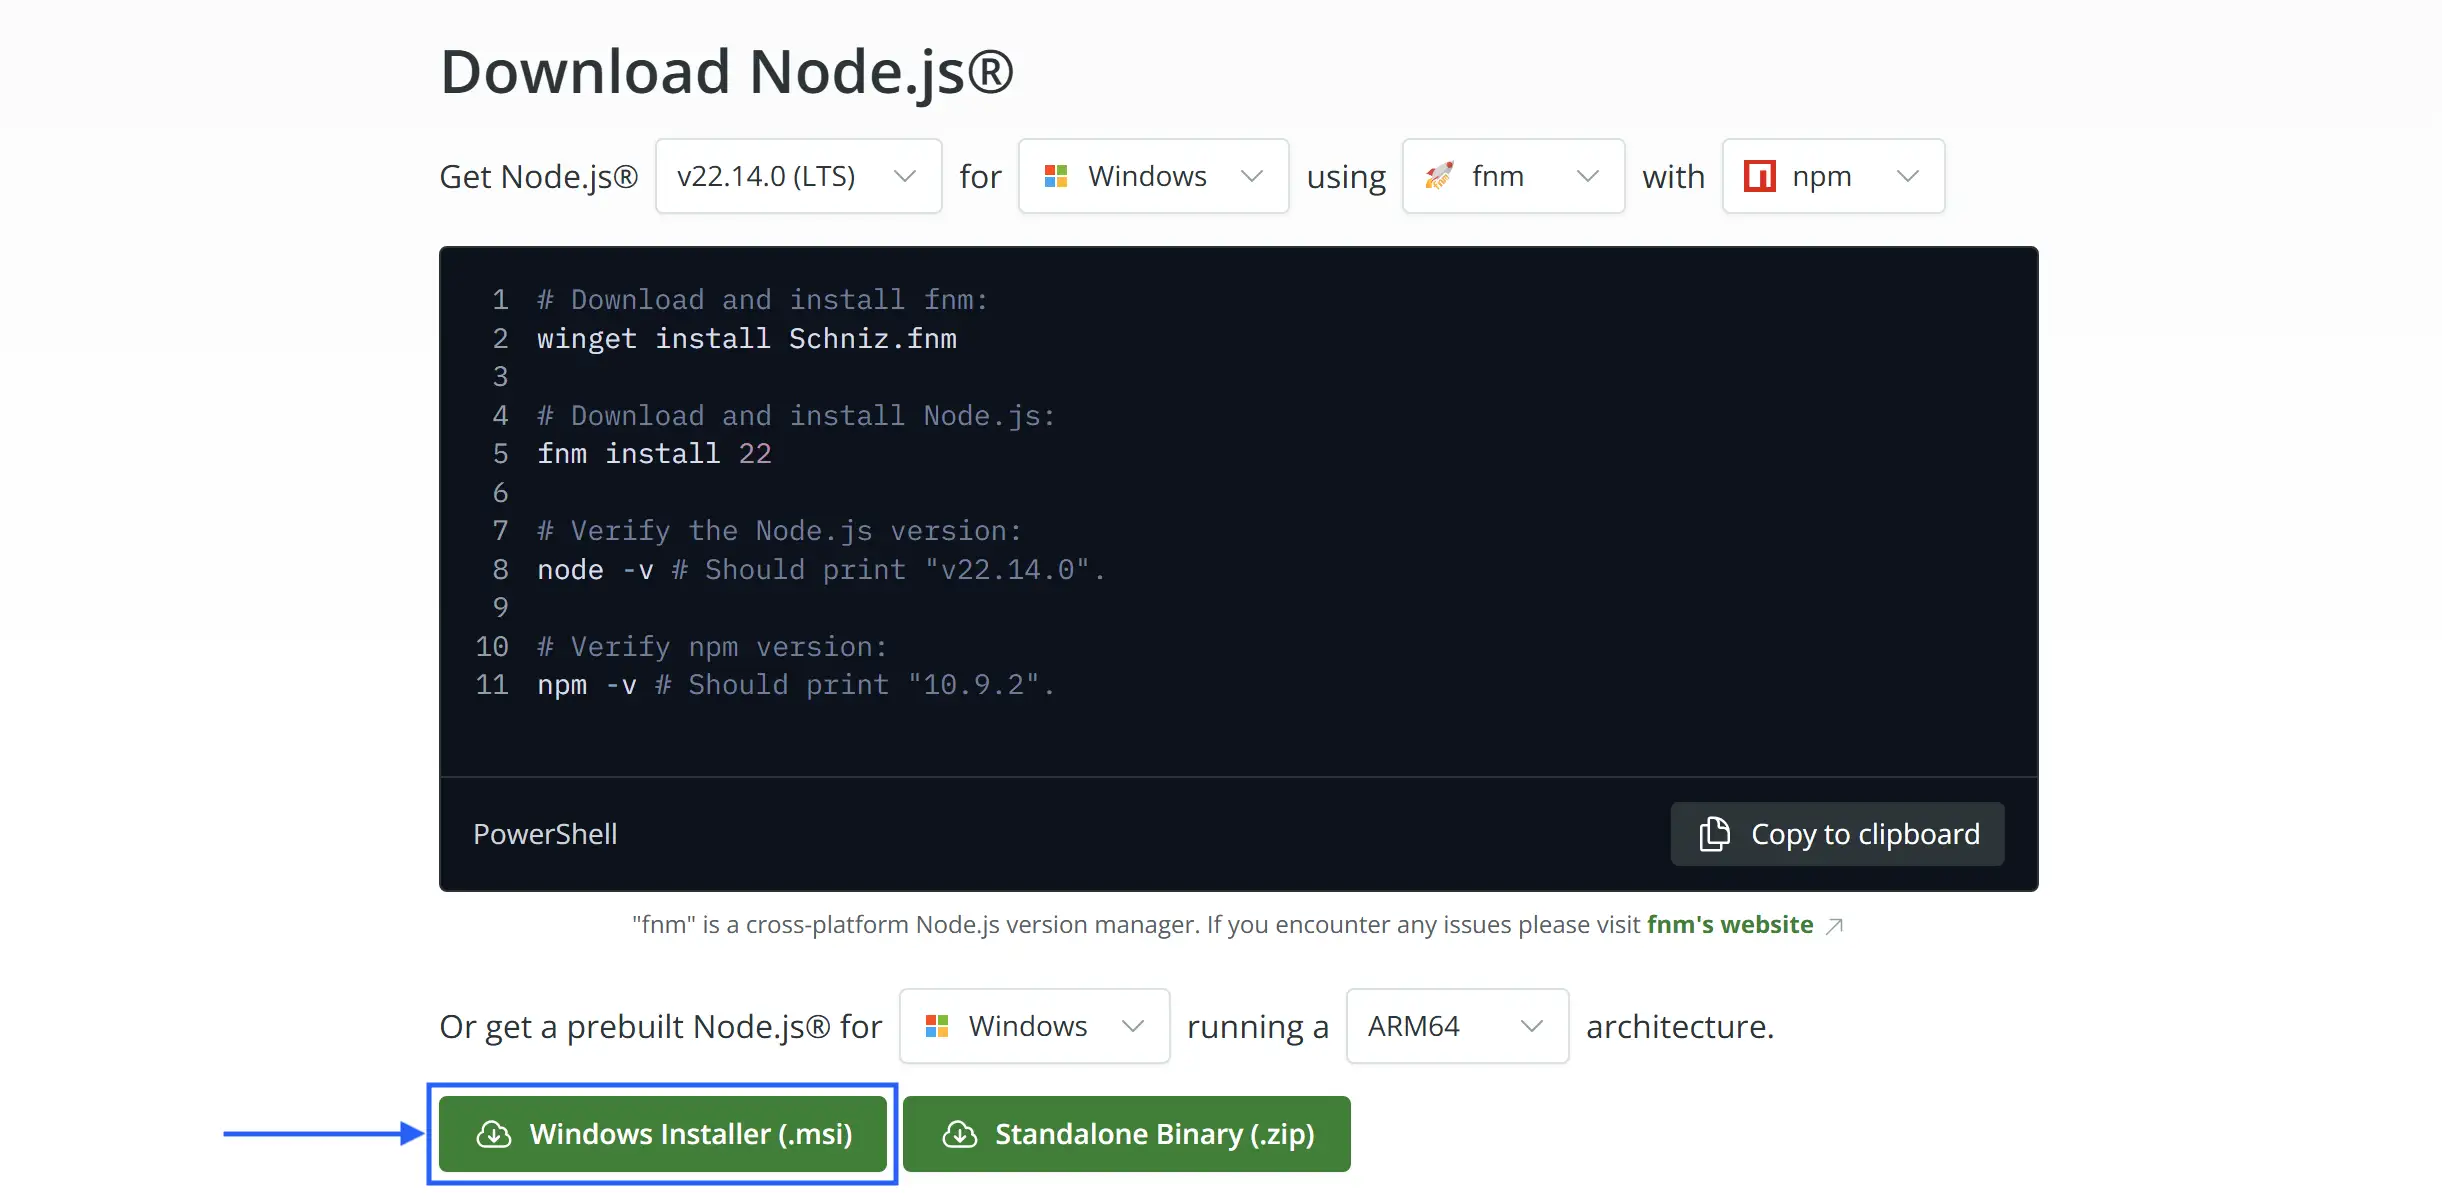Viewport: 2442px width, 1196px height.
Task: Click the chevron on the ARM64 dropdown
Action: pos(1532,1026)
